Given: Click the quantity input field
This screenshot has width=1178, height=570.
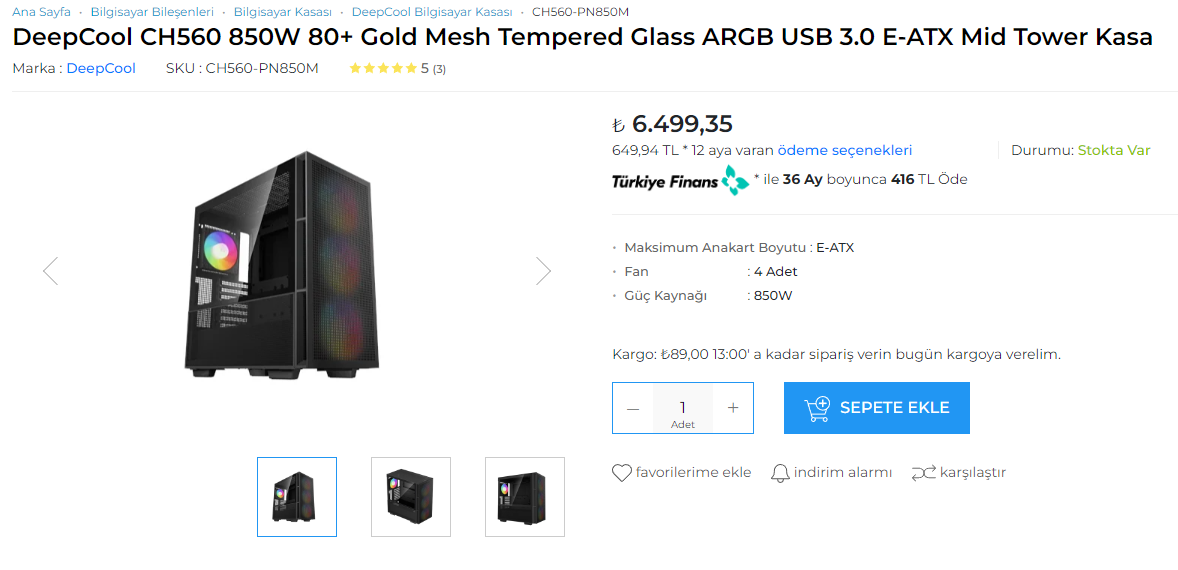Looking at the screenshot, I should click(683, 407).
